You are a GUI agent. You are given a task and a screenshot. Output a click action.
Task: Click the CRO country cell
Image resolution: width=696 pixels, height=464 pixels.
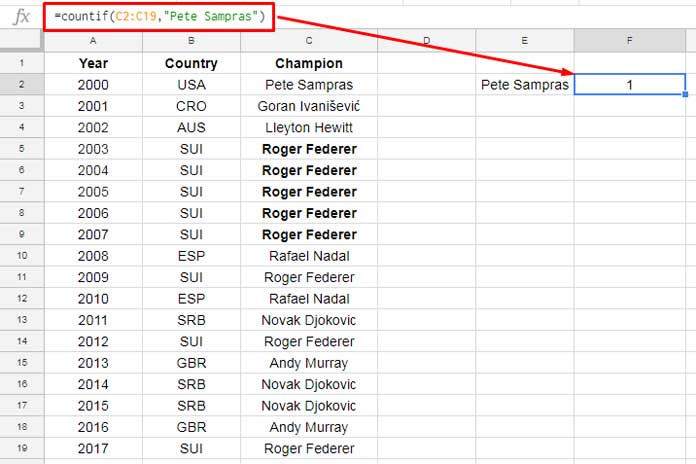click(191, 106)
